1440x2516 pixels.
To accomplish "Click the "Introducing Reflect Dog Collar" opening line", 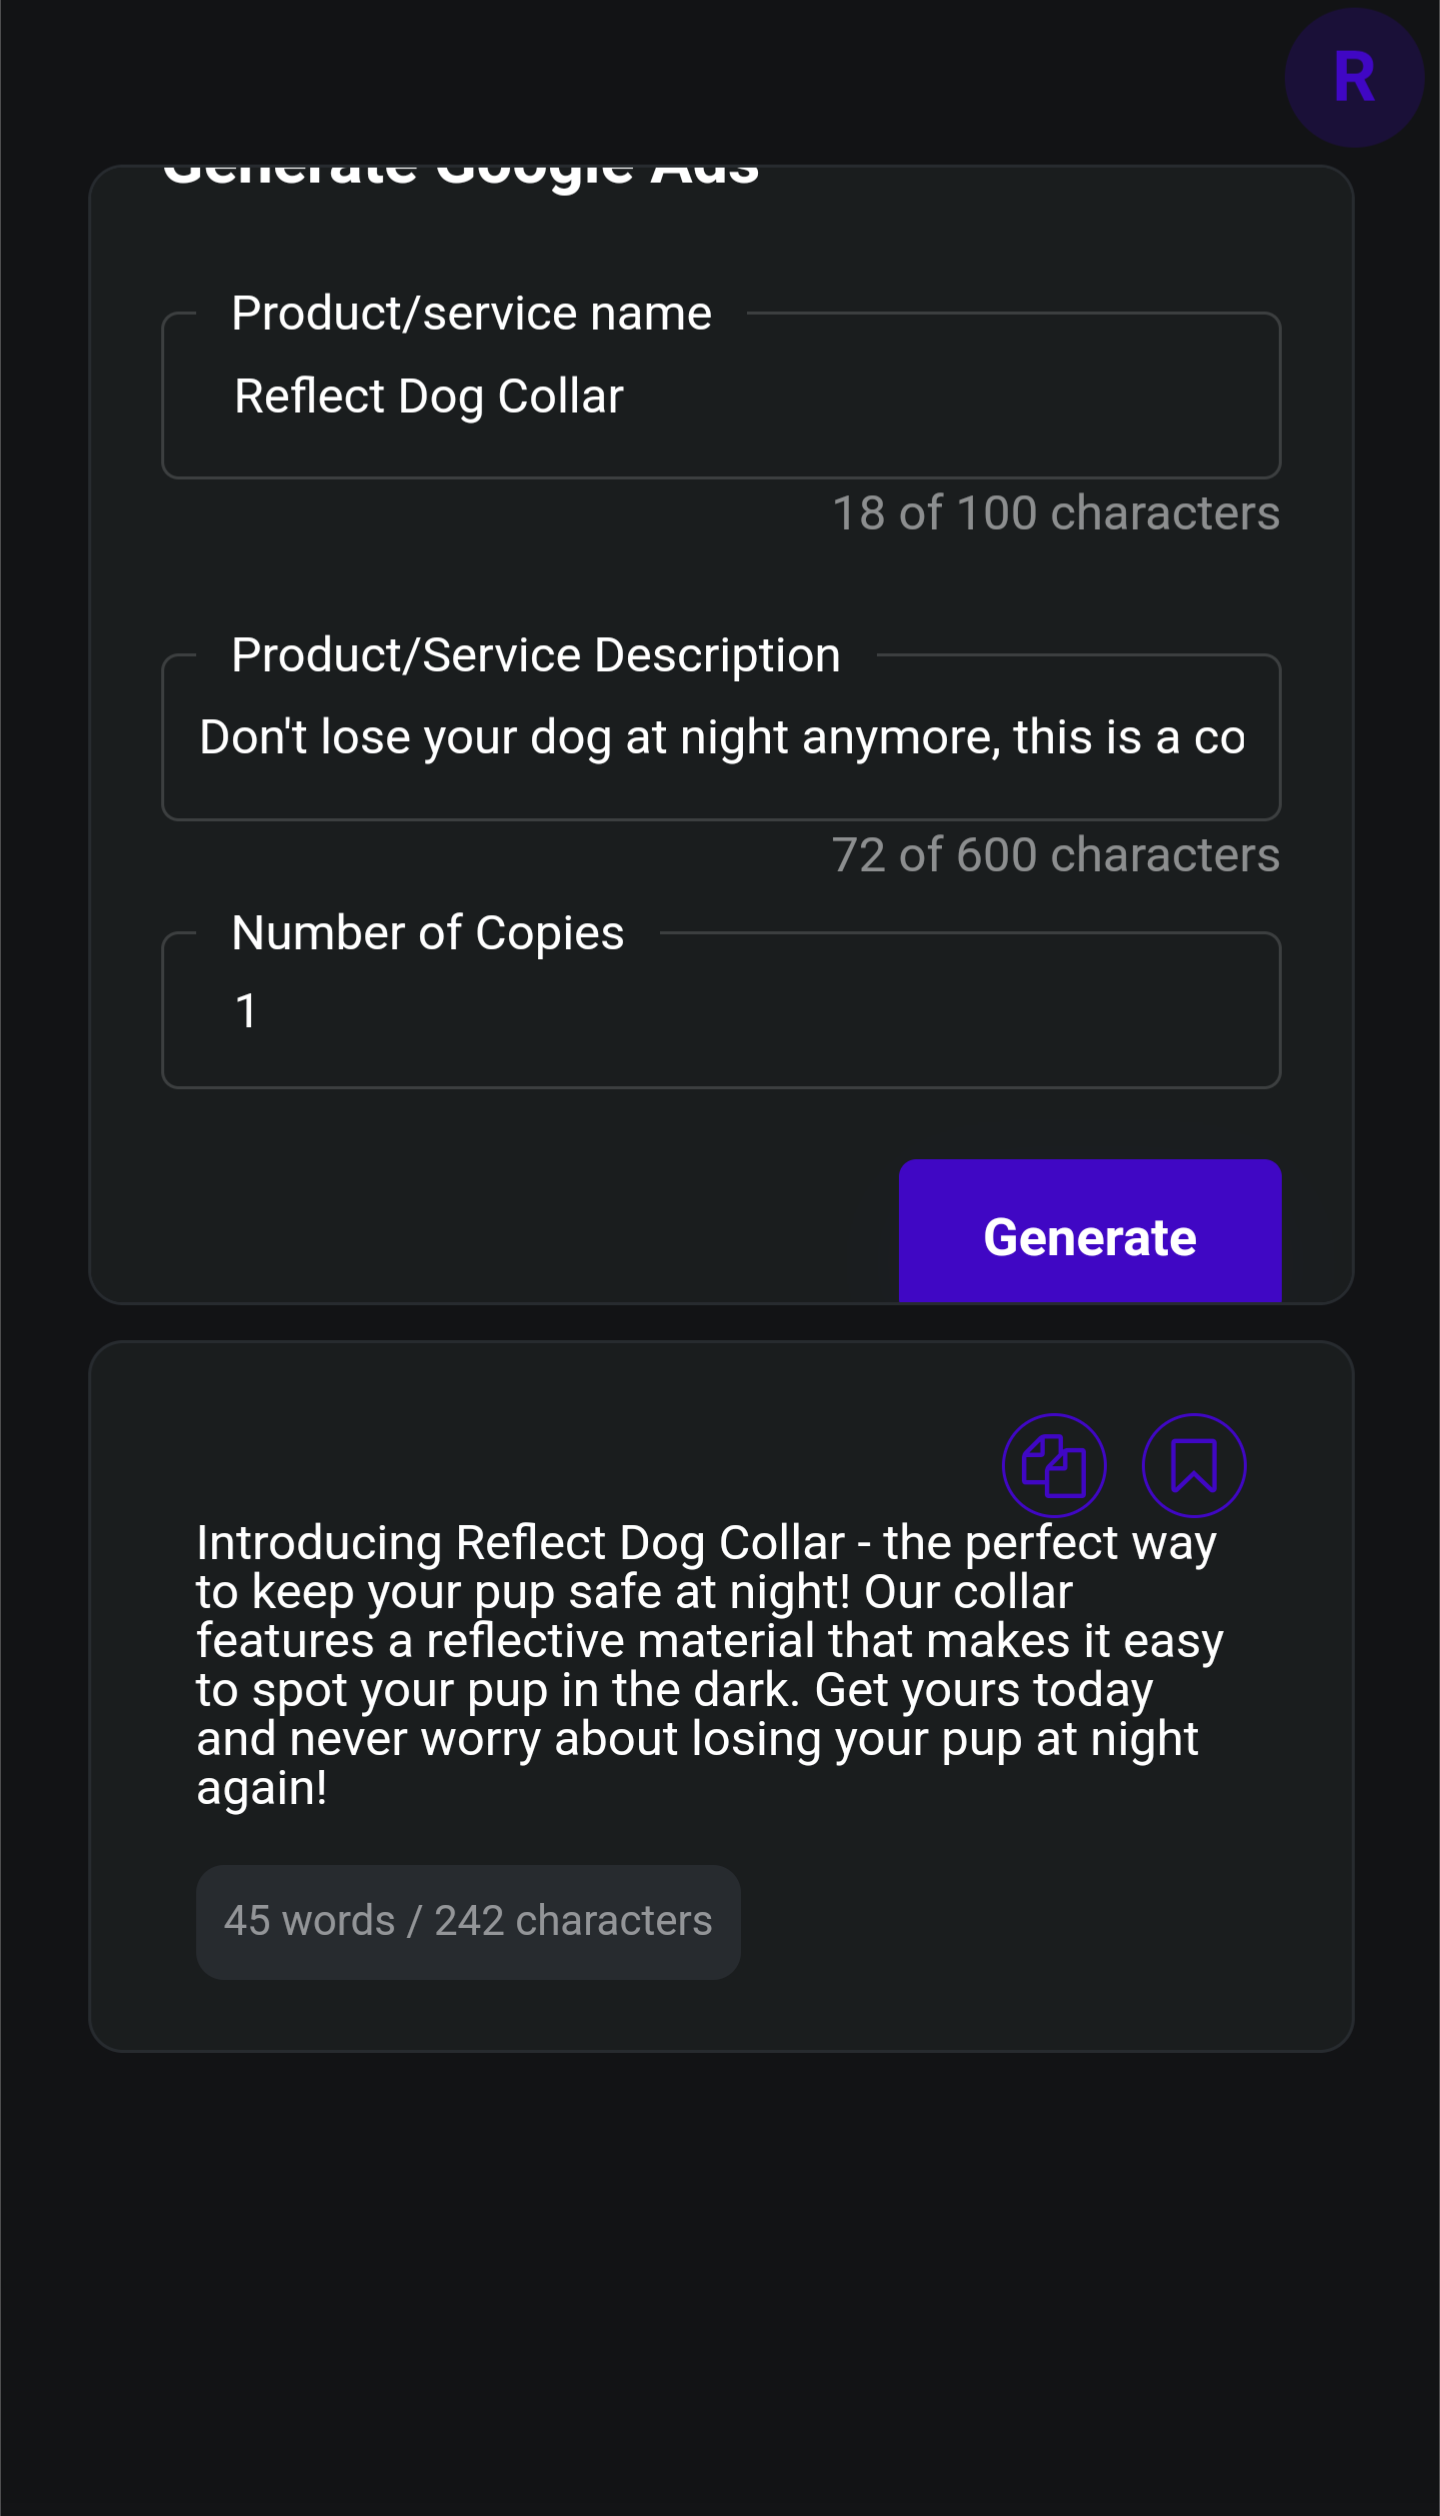I will pyautogui.click(x=520, y=1543).
